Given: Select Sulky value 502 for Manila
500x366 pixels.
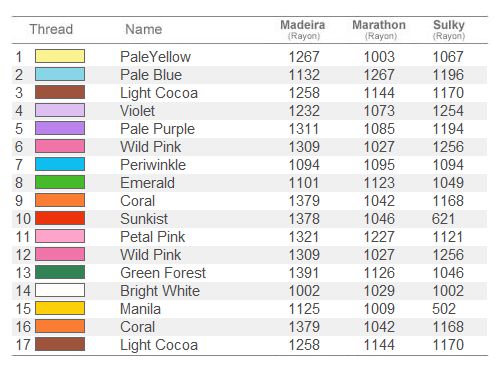Looking at the screenshot, I should pos(444,309).
